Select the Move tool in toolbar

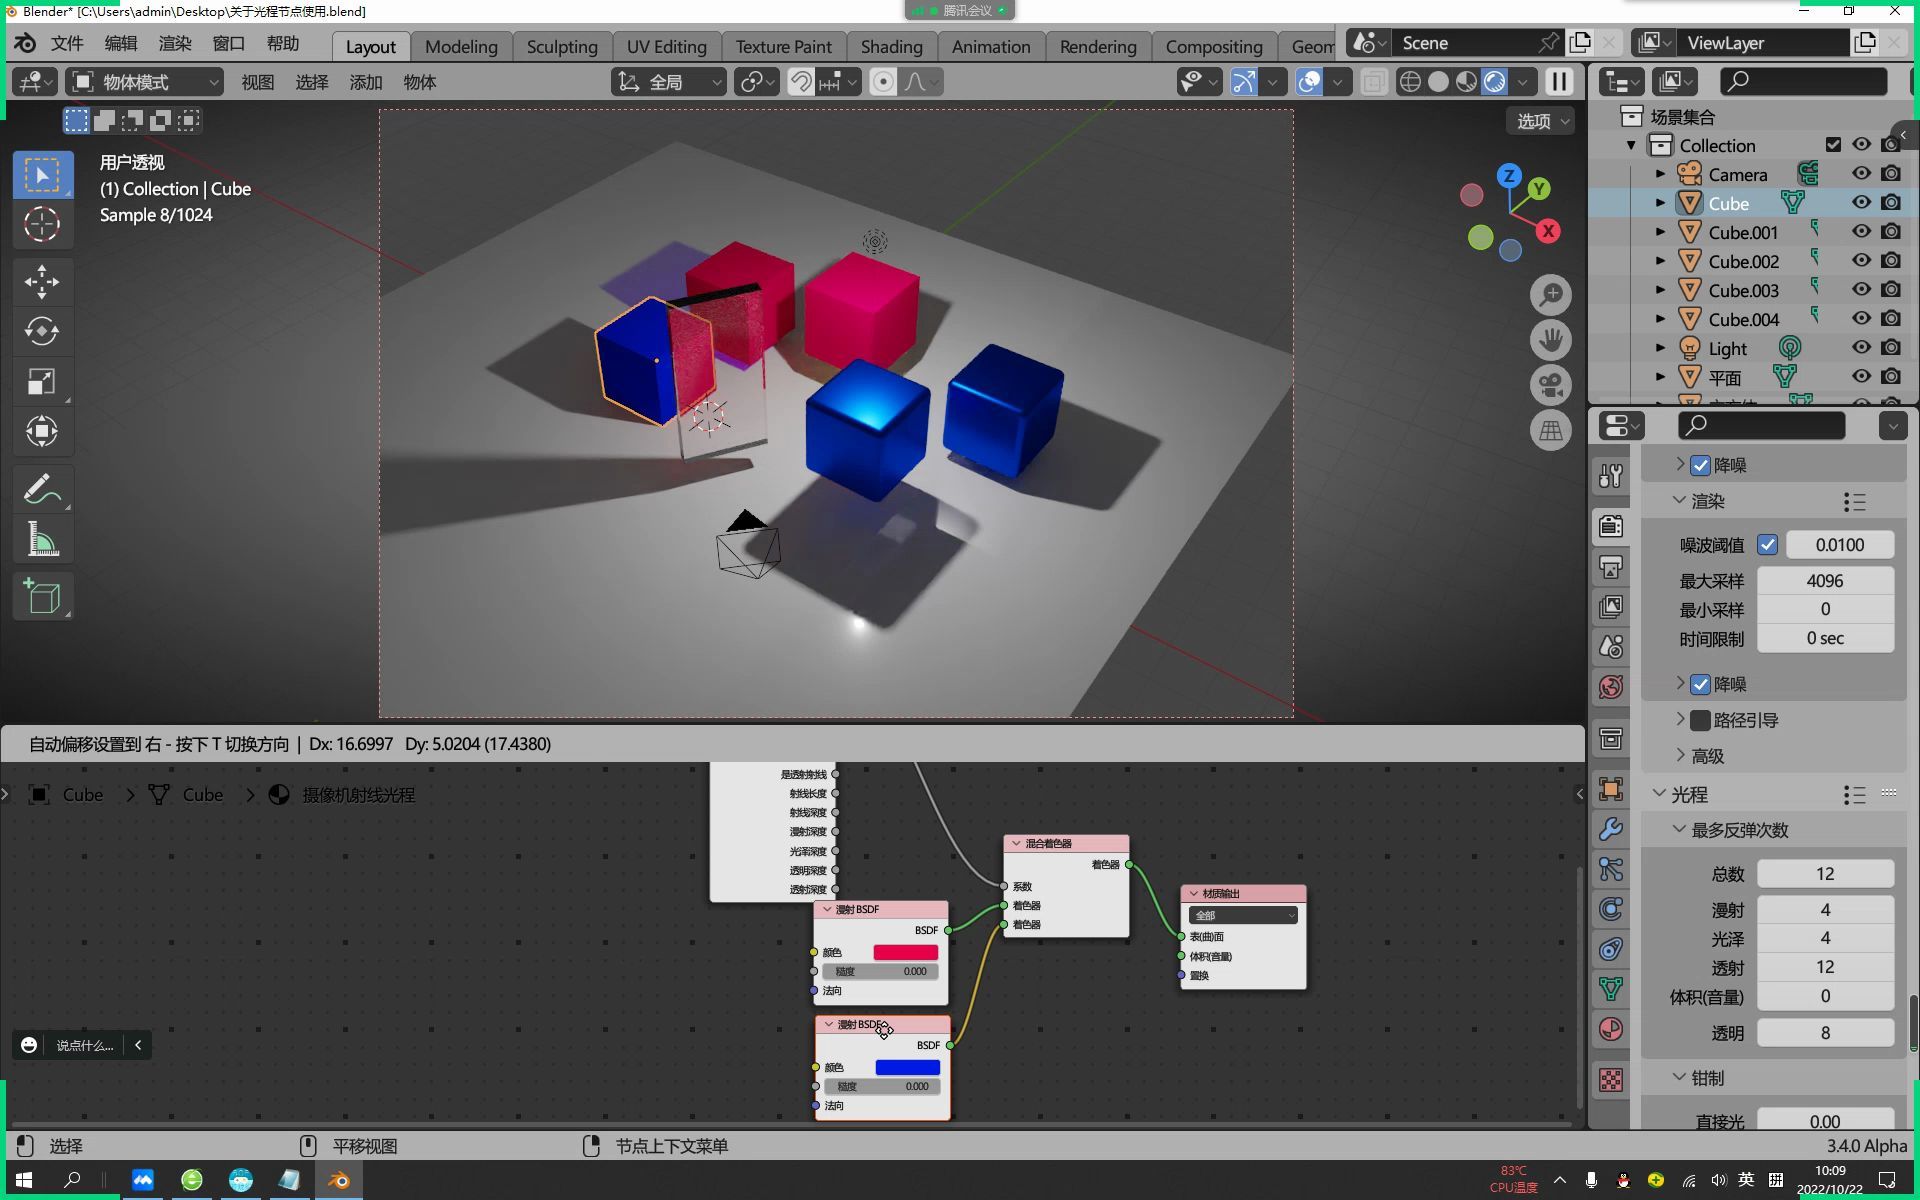(x=40, y=281)
